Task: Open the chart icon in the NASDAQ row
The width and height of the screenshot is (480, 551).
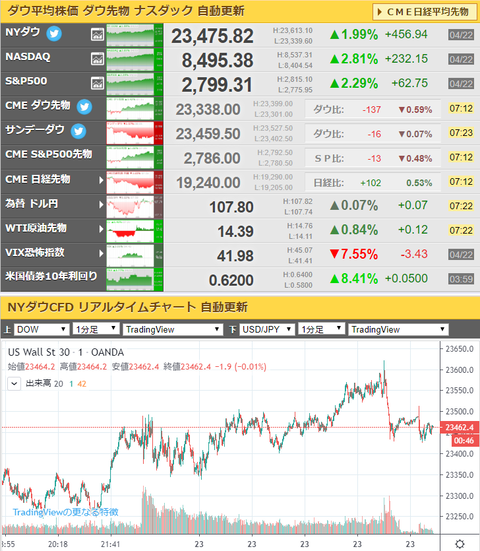Action: coord(97,59)
